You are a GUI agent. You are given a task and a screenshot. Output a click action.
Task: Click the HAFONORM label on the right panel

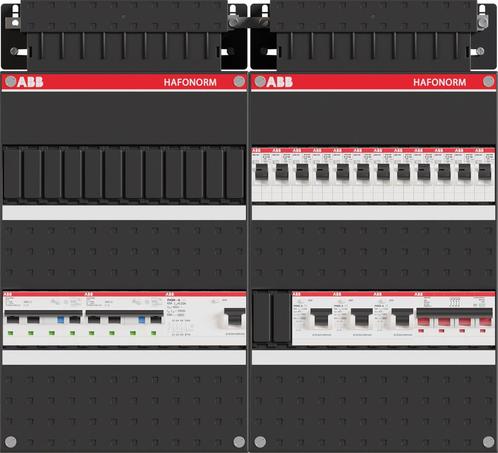pos(439,82)
